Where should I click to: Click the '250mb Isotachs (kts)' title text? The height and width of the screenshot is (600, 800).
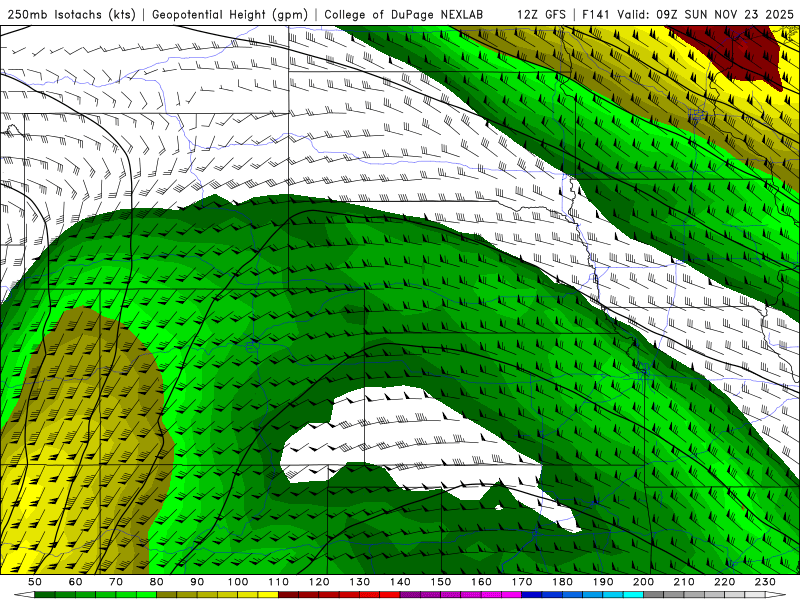72,14
